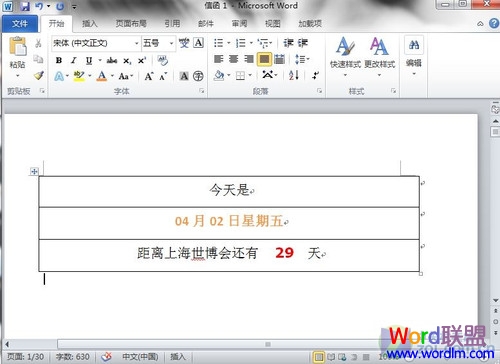Center align the paragraph
Screen dimensions: 500x364
click(233, 59)
